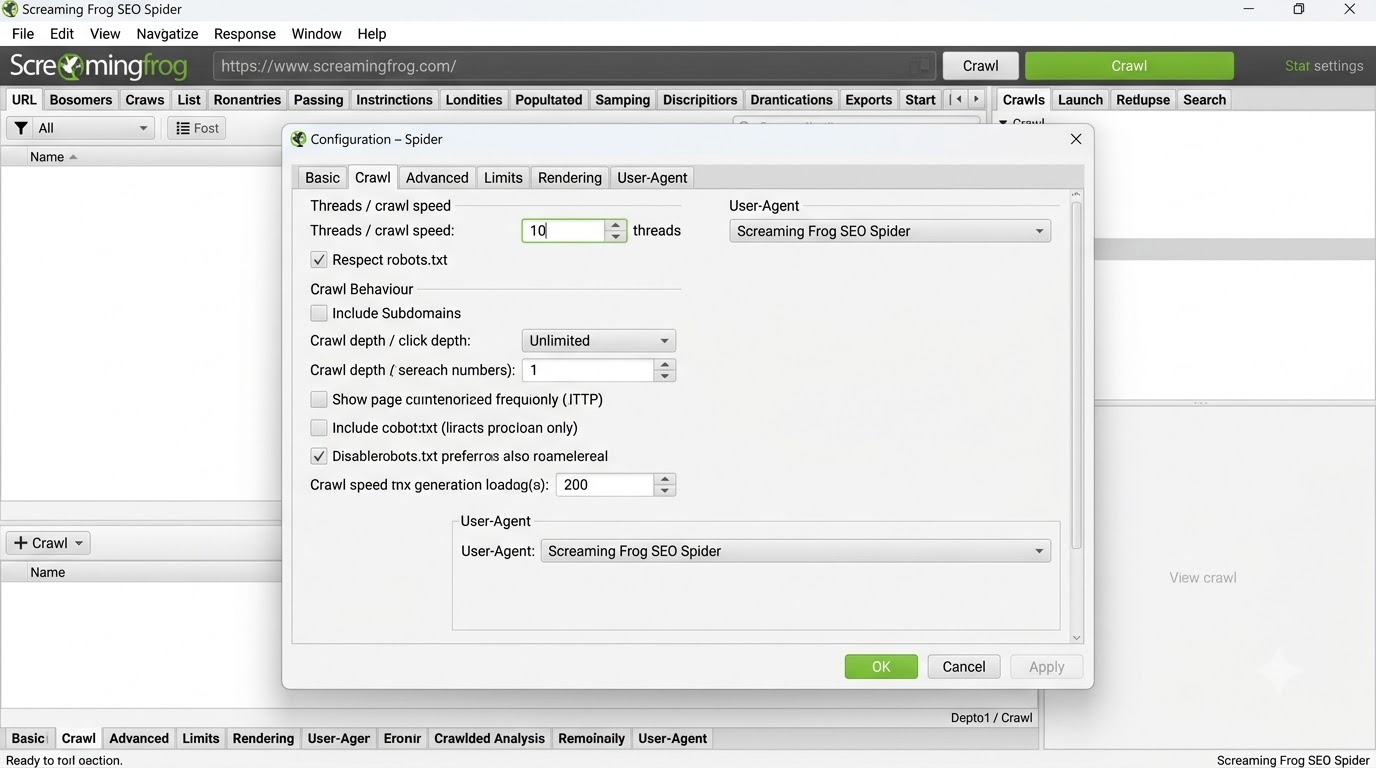The image size is (1376, 768).
Task: Click the green Crawl button in the toolbar
Action: (1129, 66)
